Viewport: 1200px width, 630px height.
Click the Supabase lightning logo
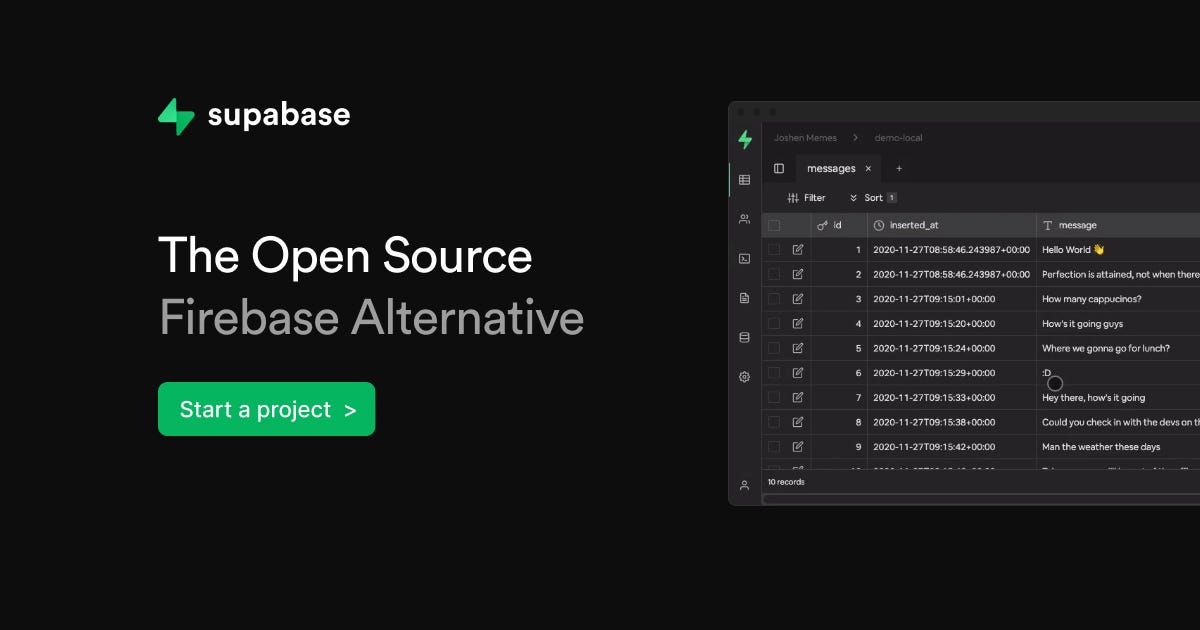click(744, 139)
